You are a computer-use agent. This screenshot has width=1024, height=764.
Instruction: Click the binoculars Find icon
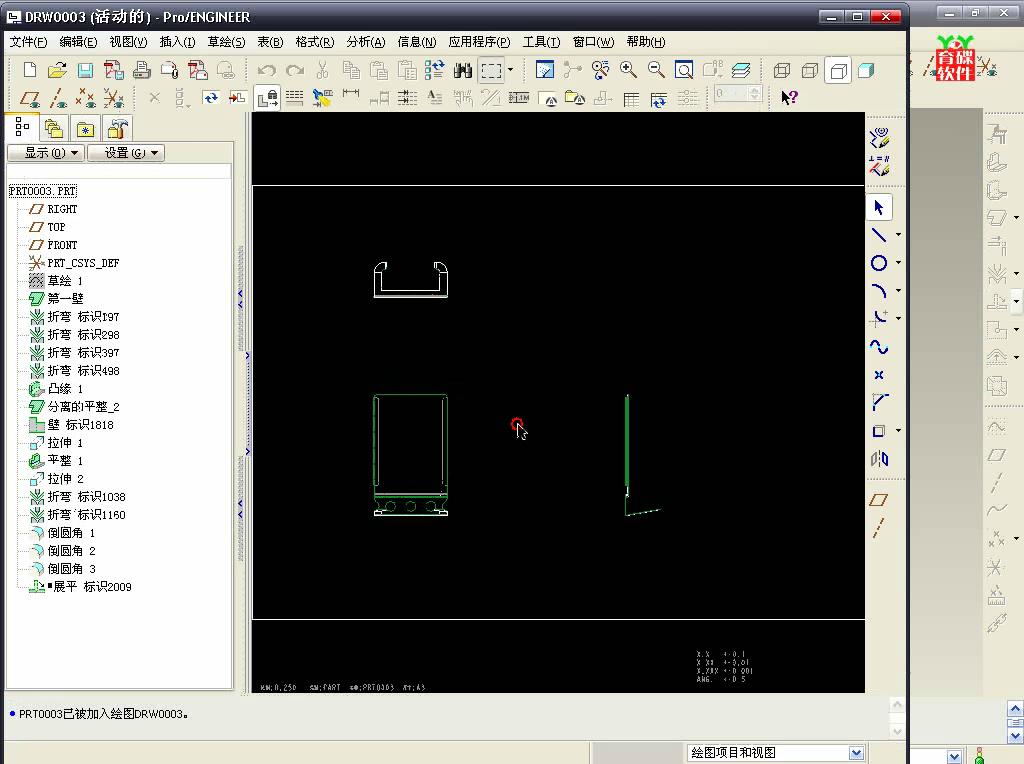tap(462, 70)
